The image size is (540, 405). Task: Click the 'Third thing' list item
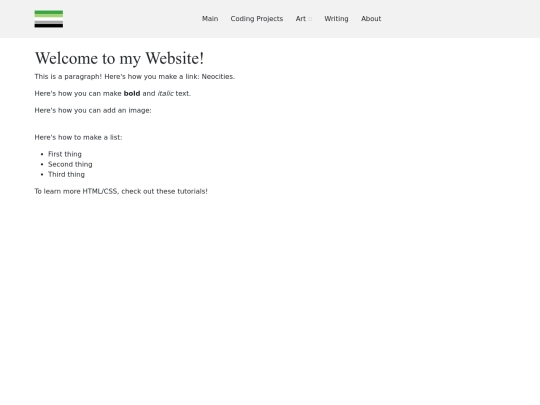point(66,174)
